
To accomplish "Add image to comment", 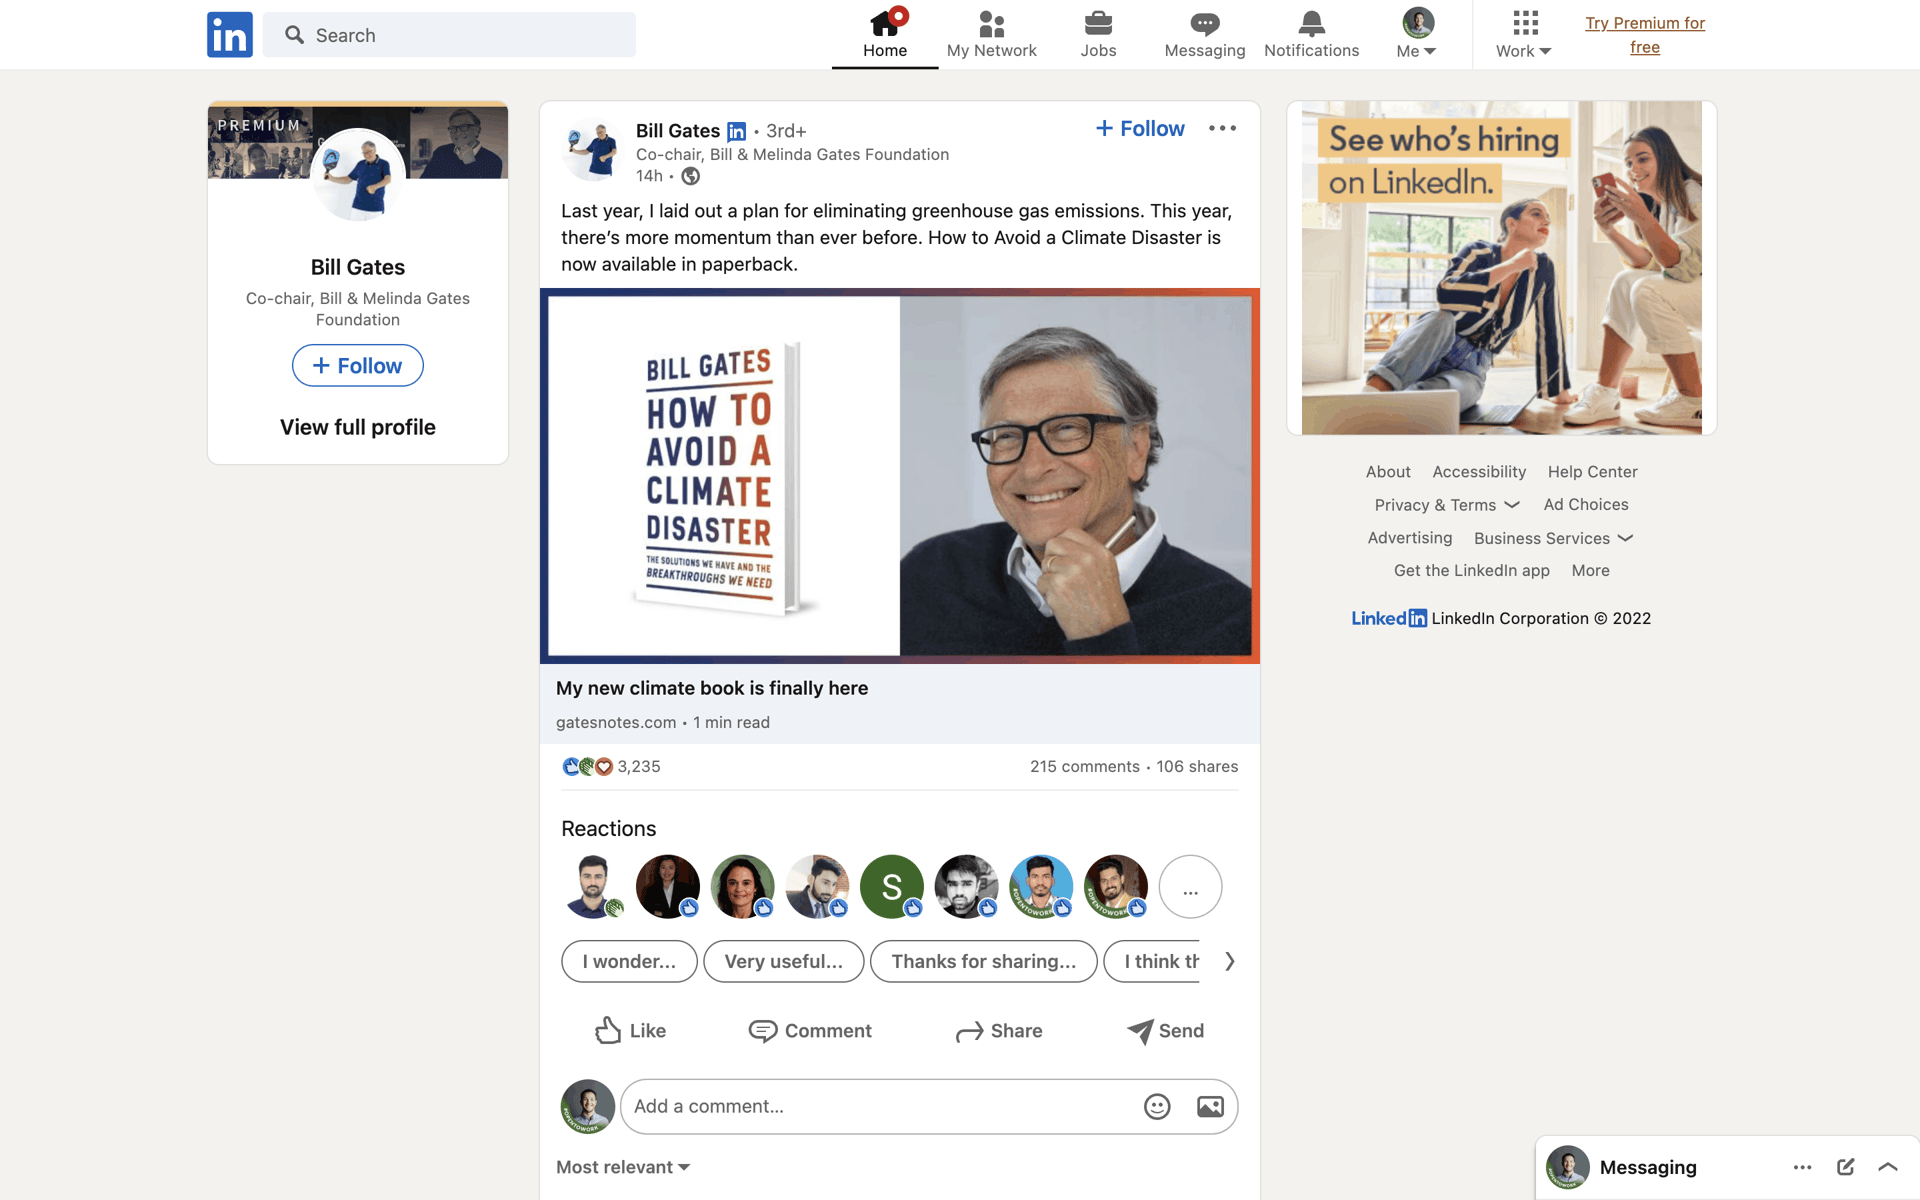I will click(x=1210, y=1107).
